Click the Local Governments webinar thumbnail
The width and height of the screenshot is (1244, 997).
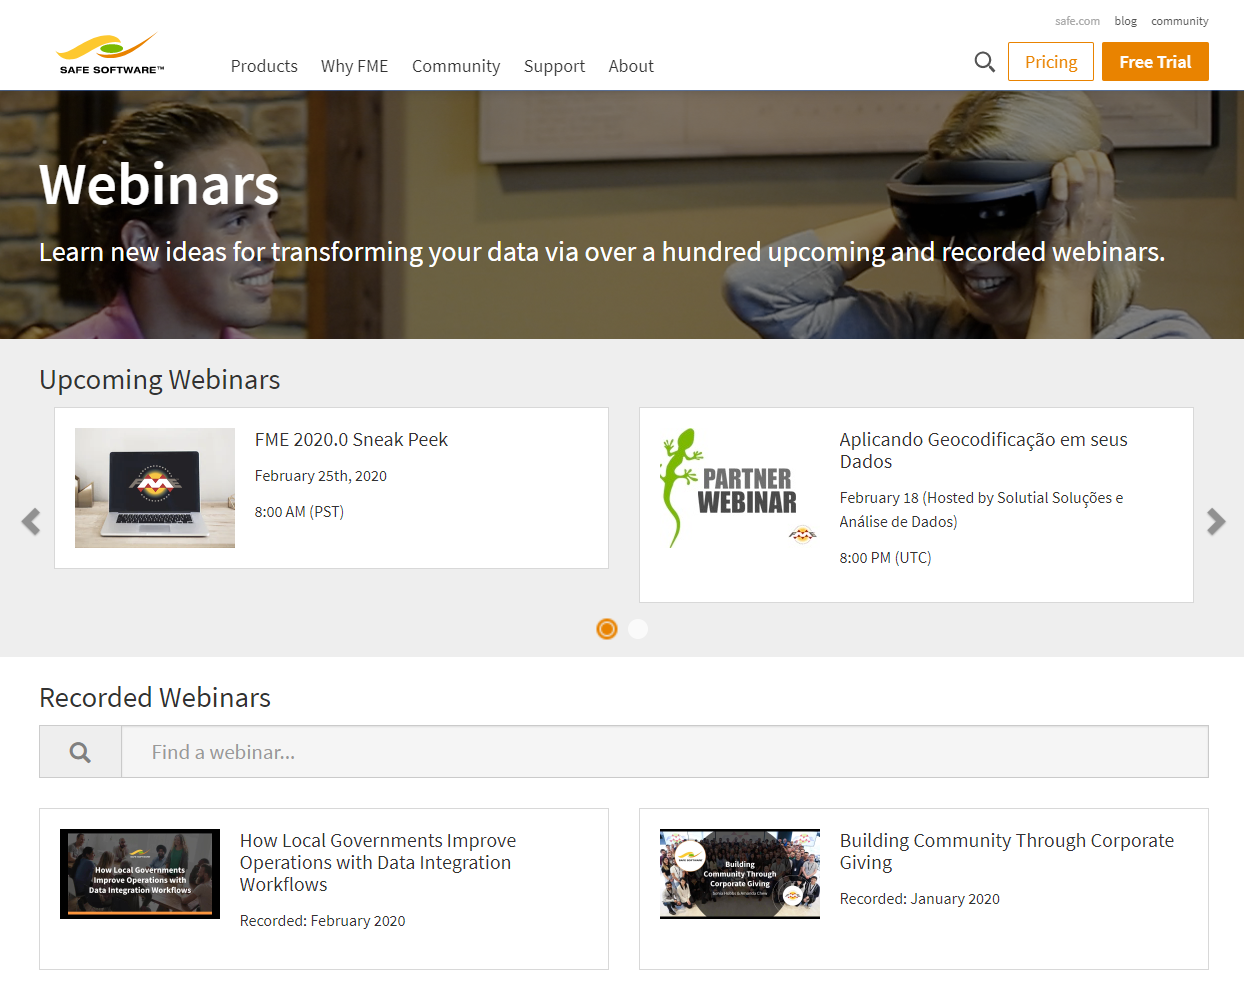tap(140, 874)
